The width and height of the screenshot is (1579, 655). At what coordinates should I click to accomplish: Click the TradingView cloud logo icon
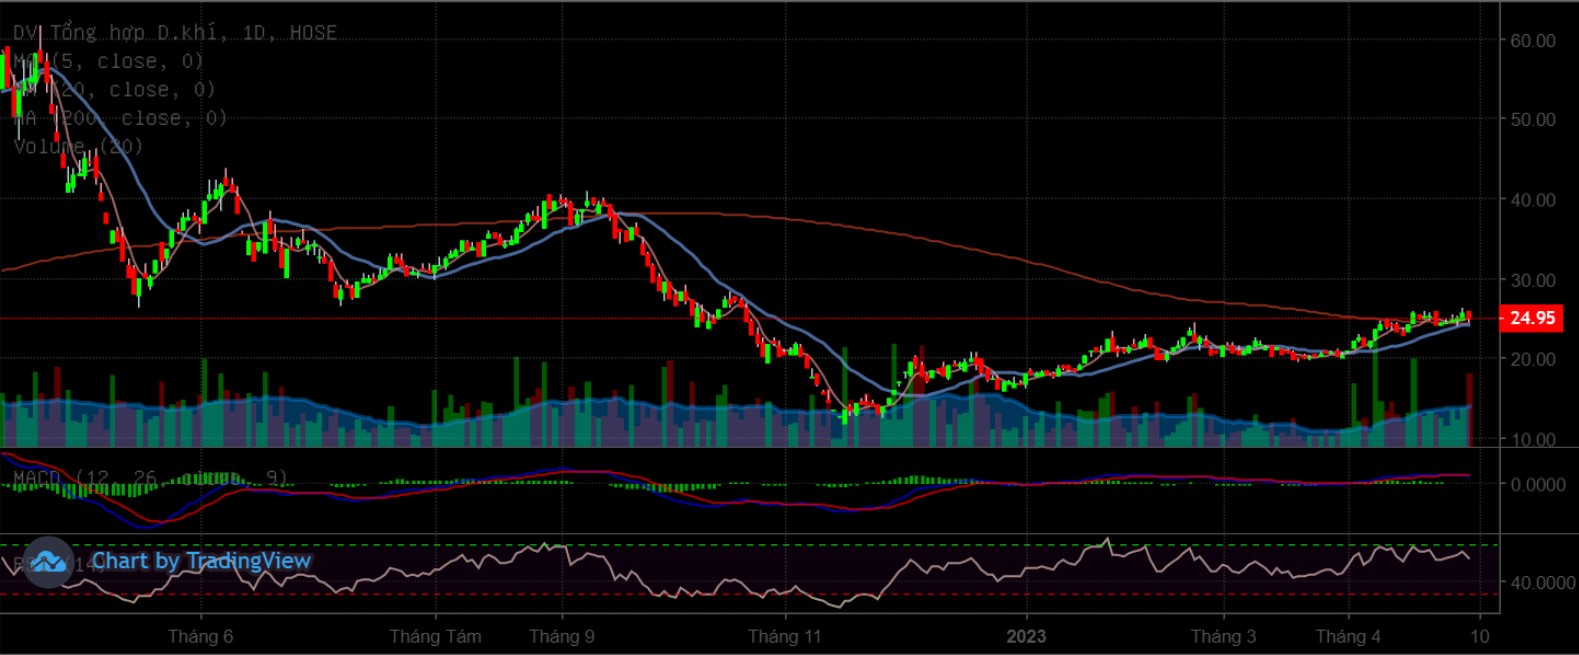[x=48, y=562]
